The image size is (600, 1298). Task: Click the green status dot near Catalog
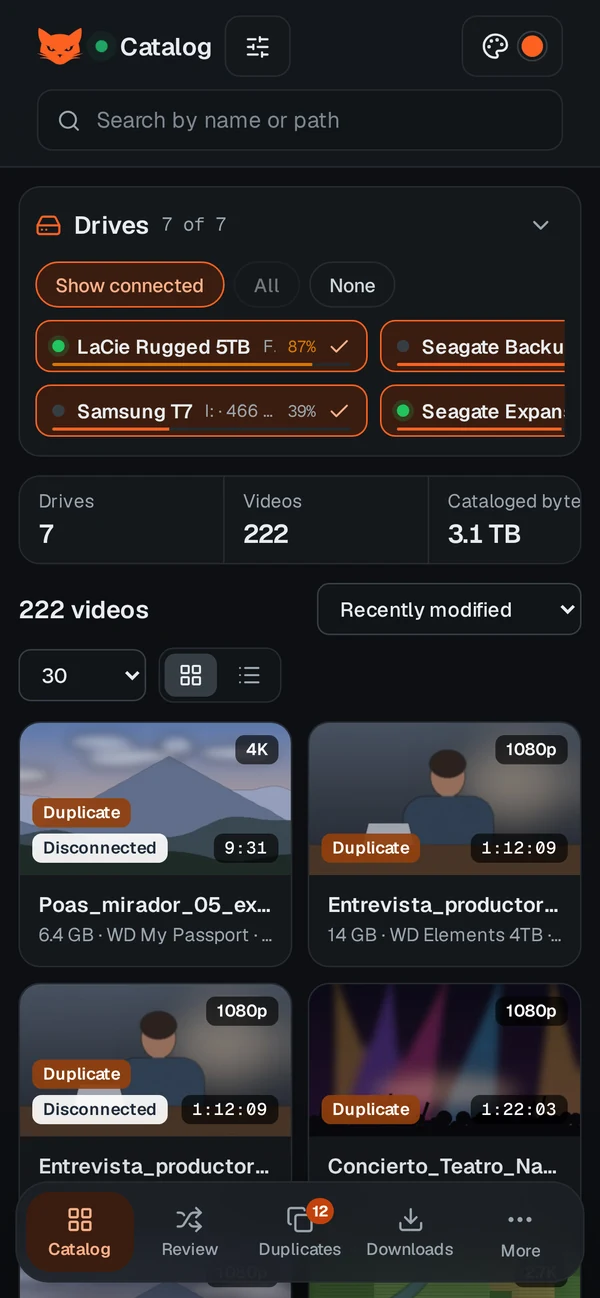coord(101,47)
